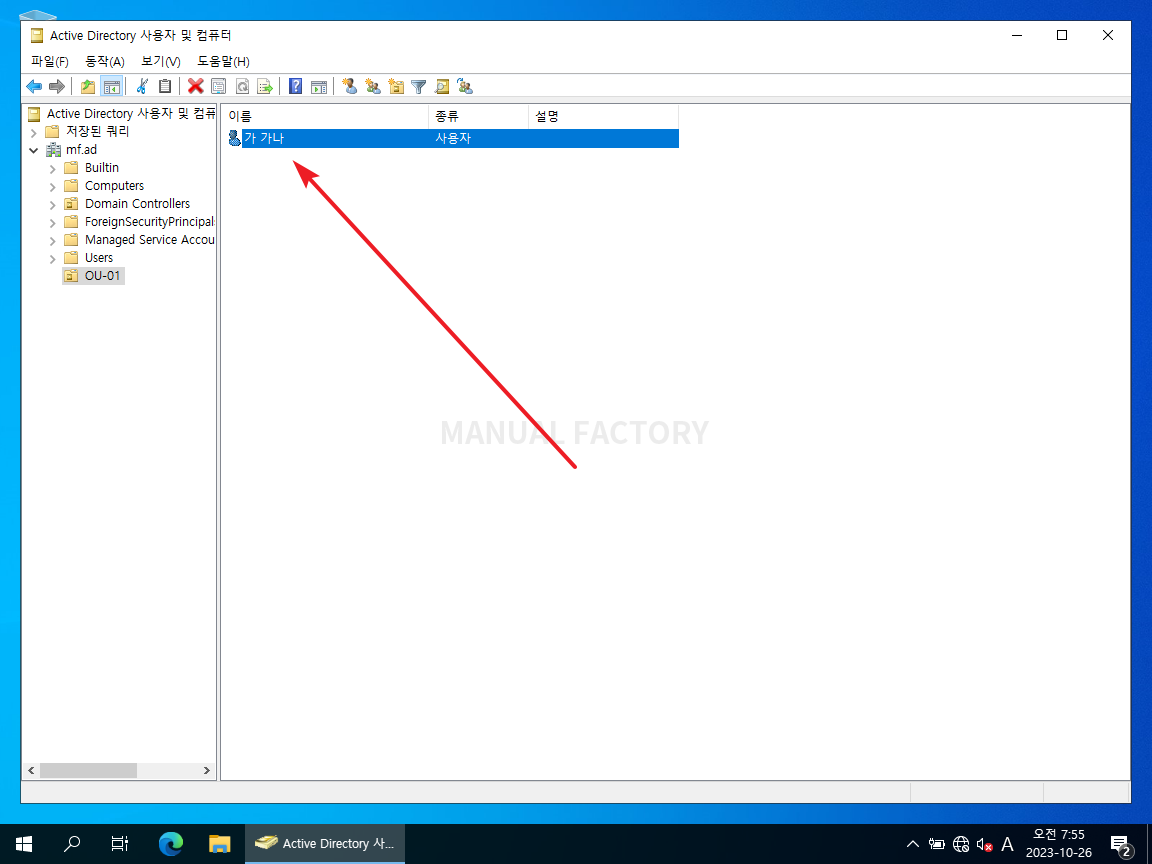Screen dimensions: 1152x864
Task: Open Task View from the taskbar
Action: [x=120, y=844]
